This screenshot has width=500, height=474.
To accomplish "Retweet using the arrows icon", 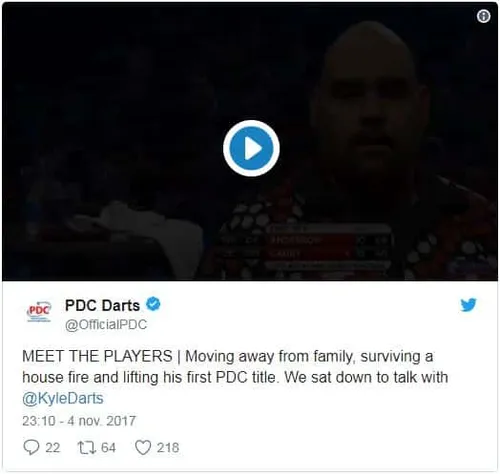I will [x=87, y=447].
